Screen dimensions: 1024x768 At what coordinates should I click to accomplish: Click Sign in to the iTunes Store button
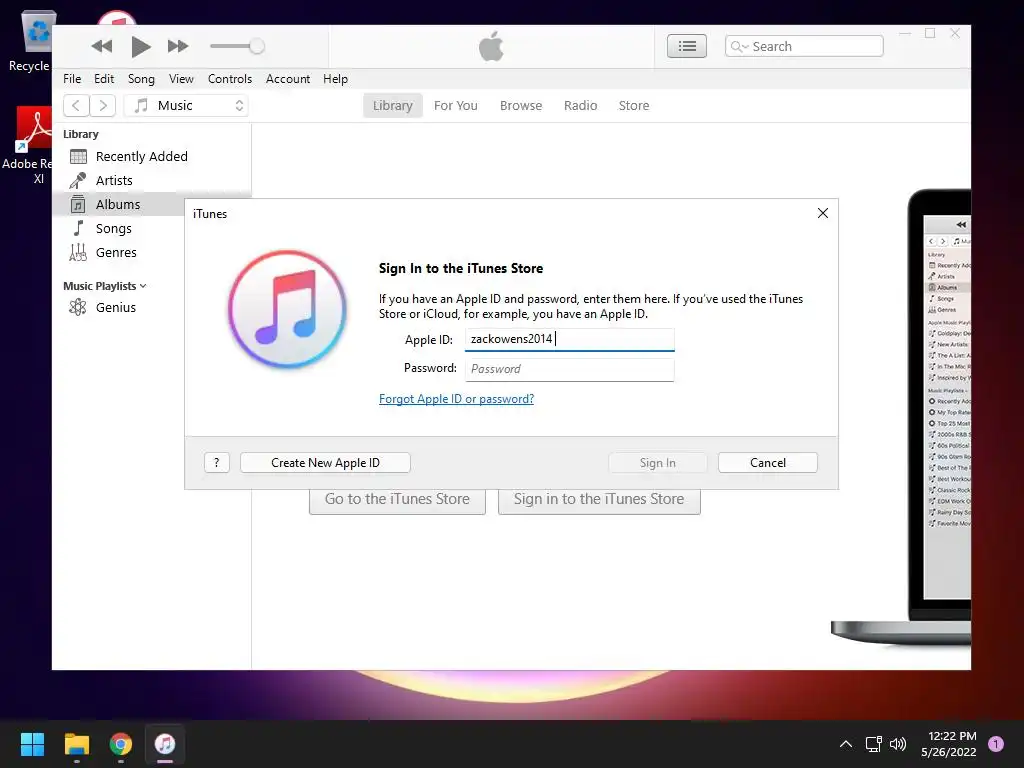[x=599, y=500]
